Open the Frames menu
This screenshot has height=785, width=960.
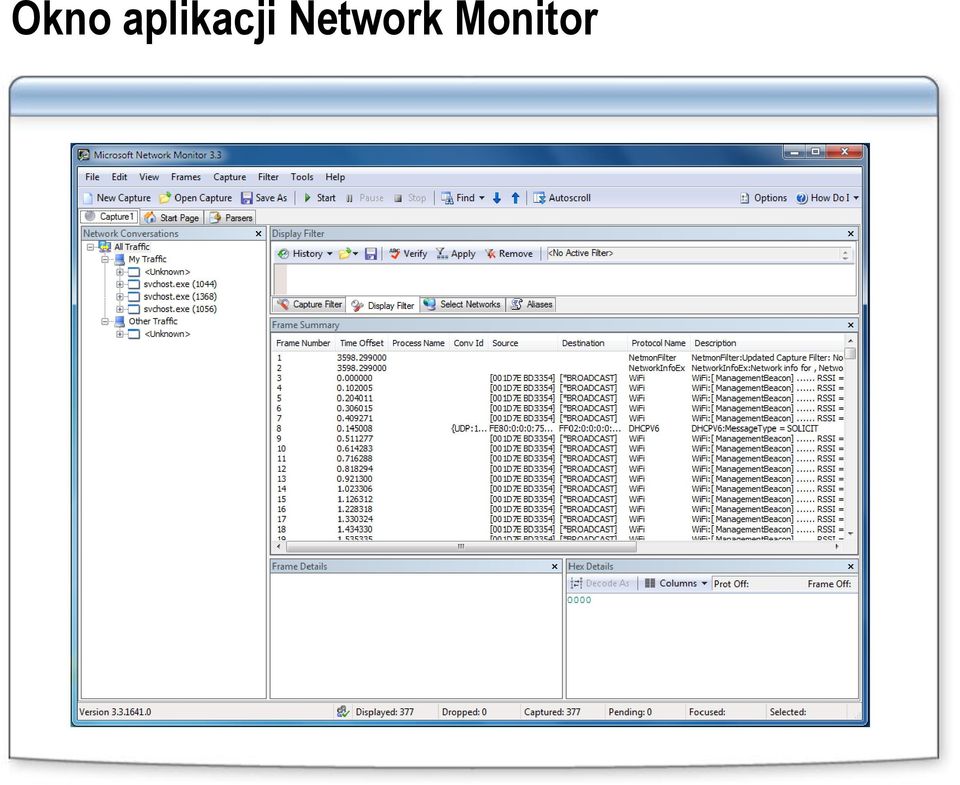coord(186,177)
